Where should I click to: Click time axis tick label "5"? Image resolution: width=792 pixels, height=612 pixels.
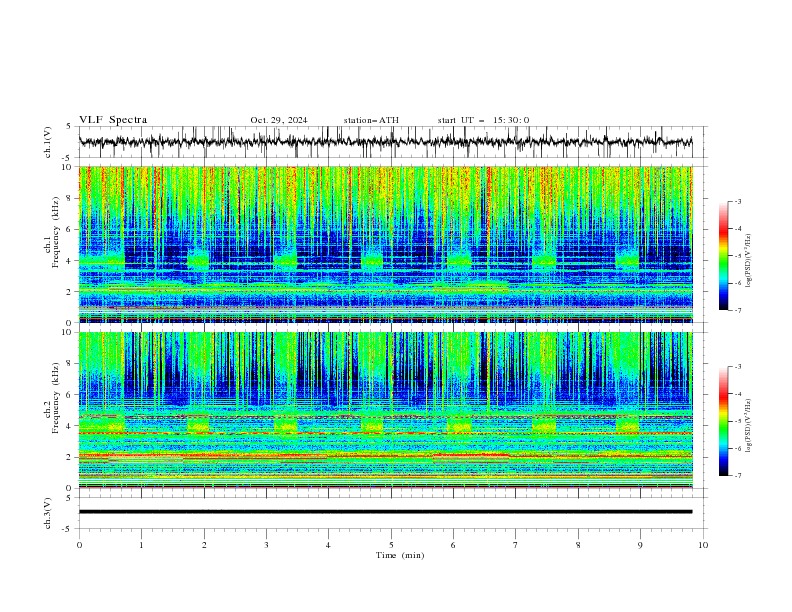coord(391,545)
